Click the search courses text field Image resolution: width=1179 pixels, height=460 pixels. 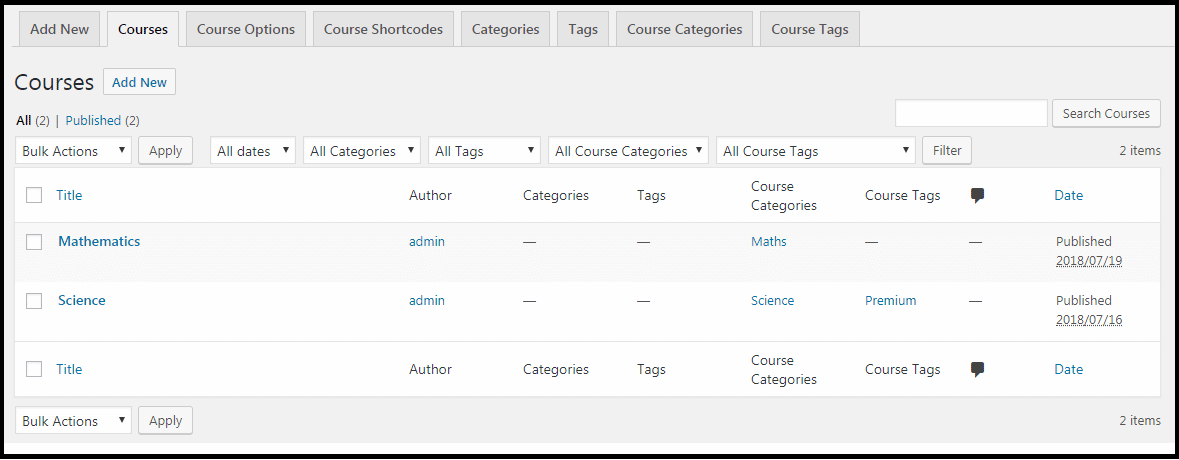point(971,113)
